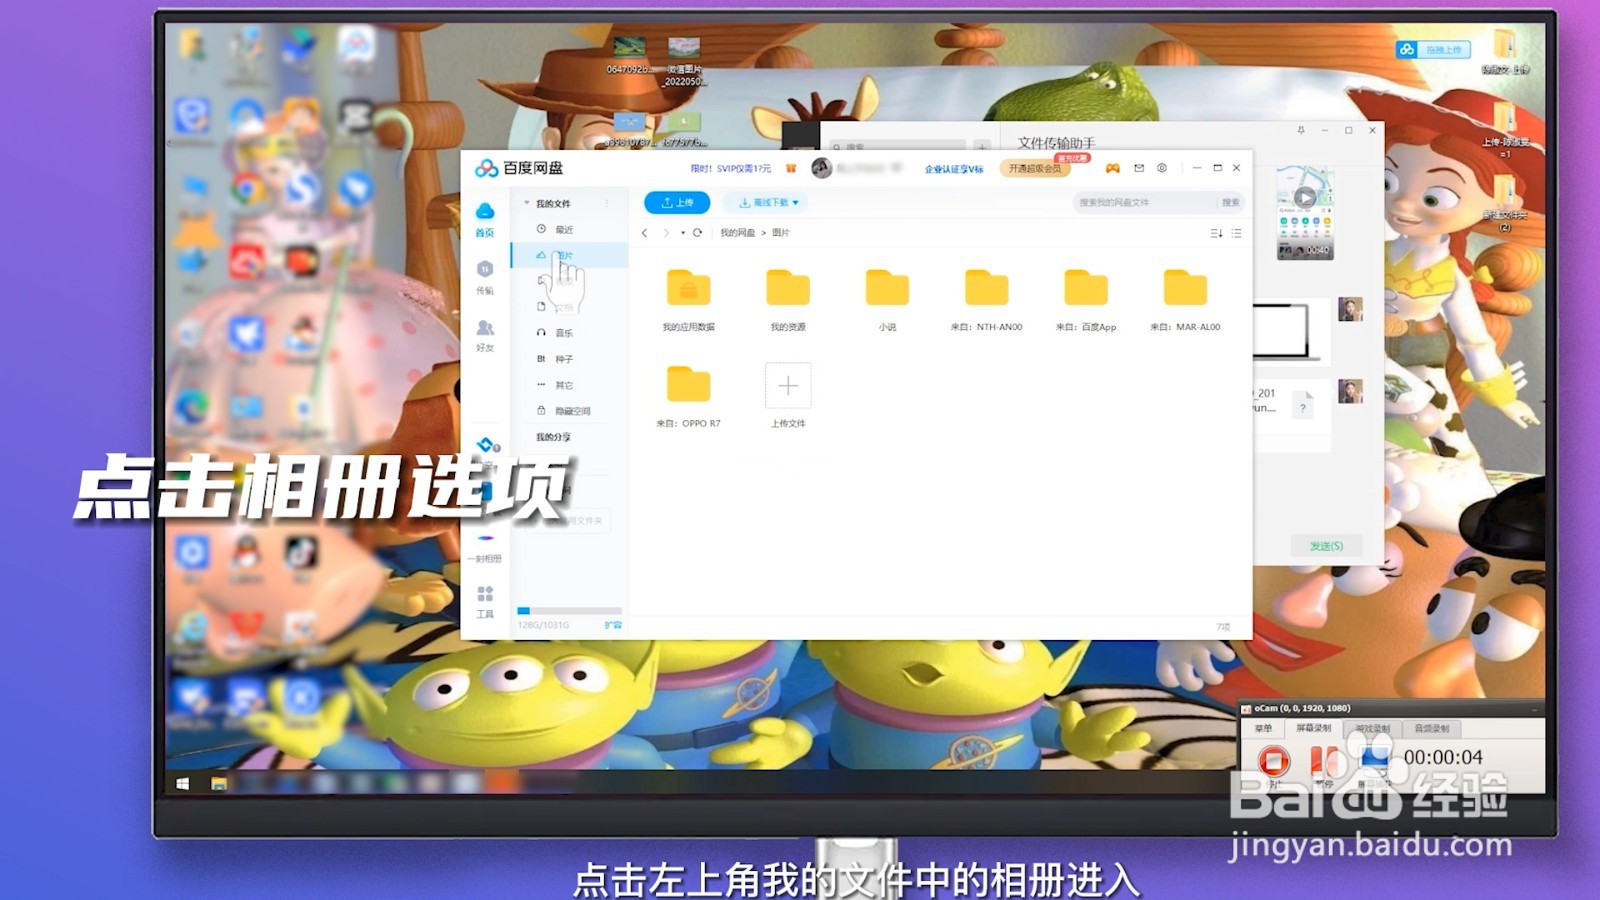Click oCam screen capture icon
The height and width of the screenshot is (900, 1600).
[1373, 759]
